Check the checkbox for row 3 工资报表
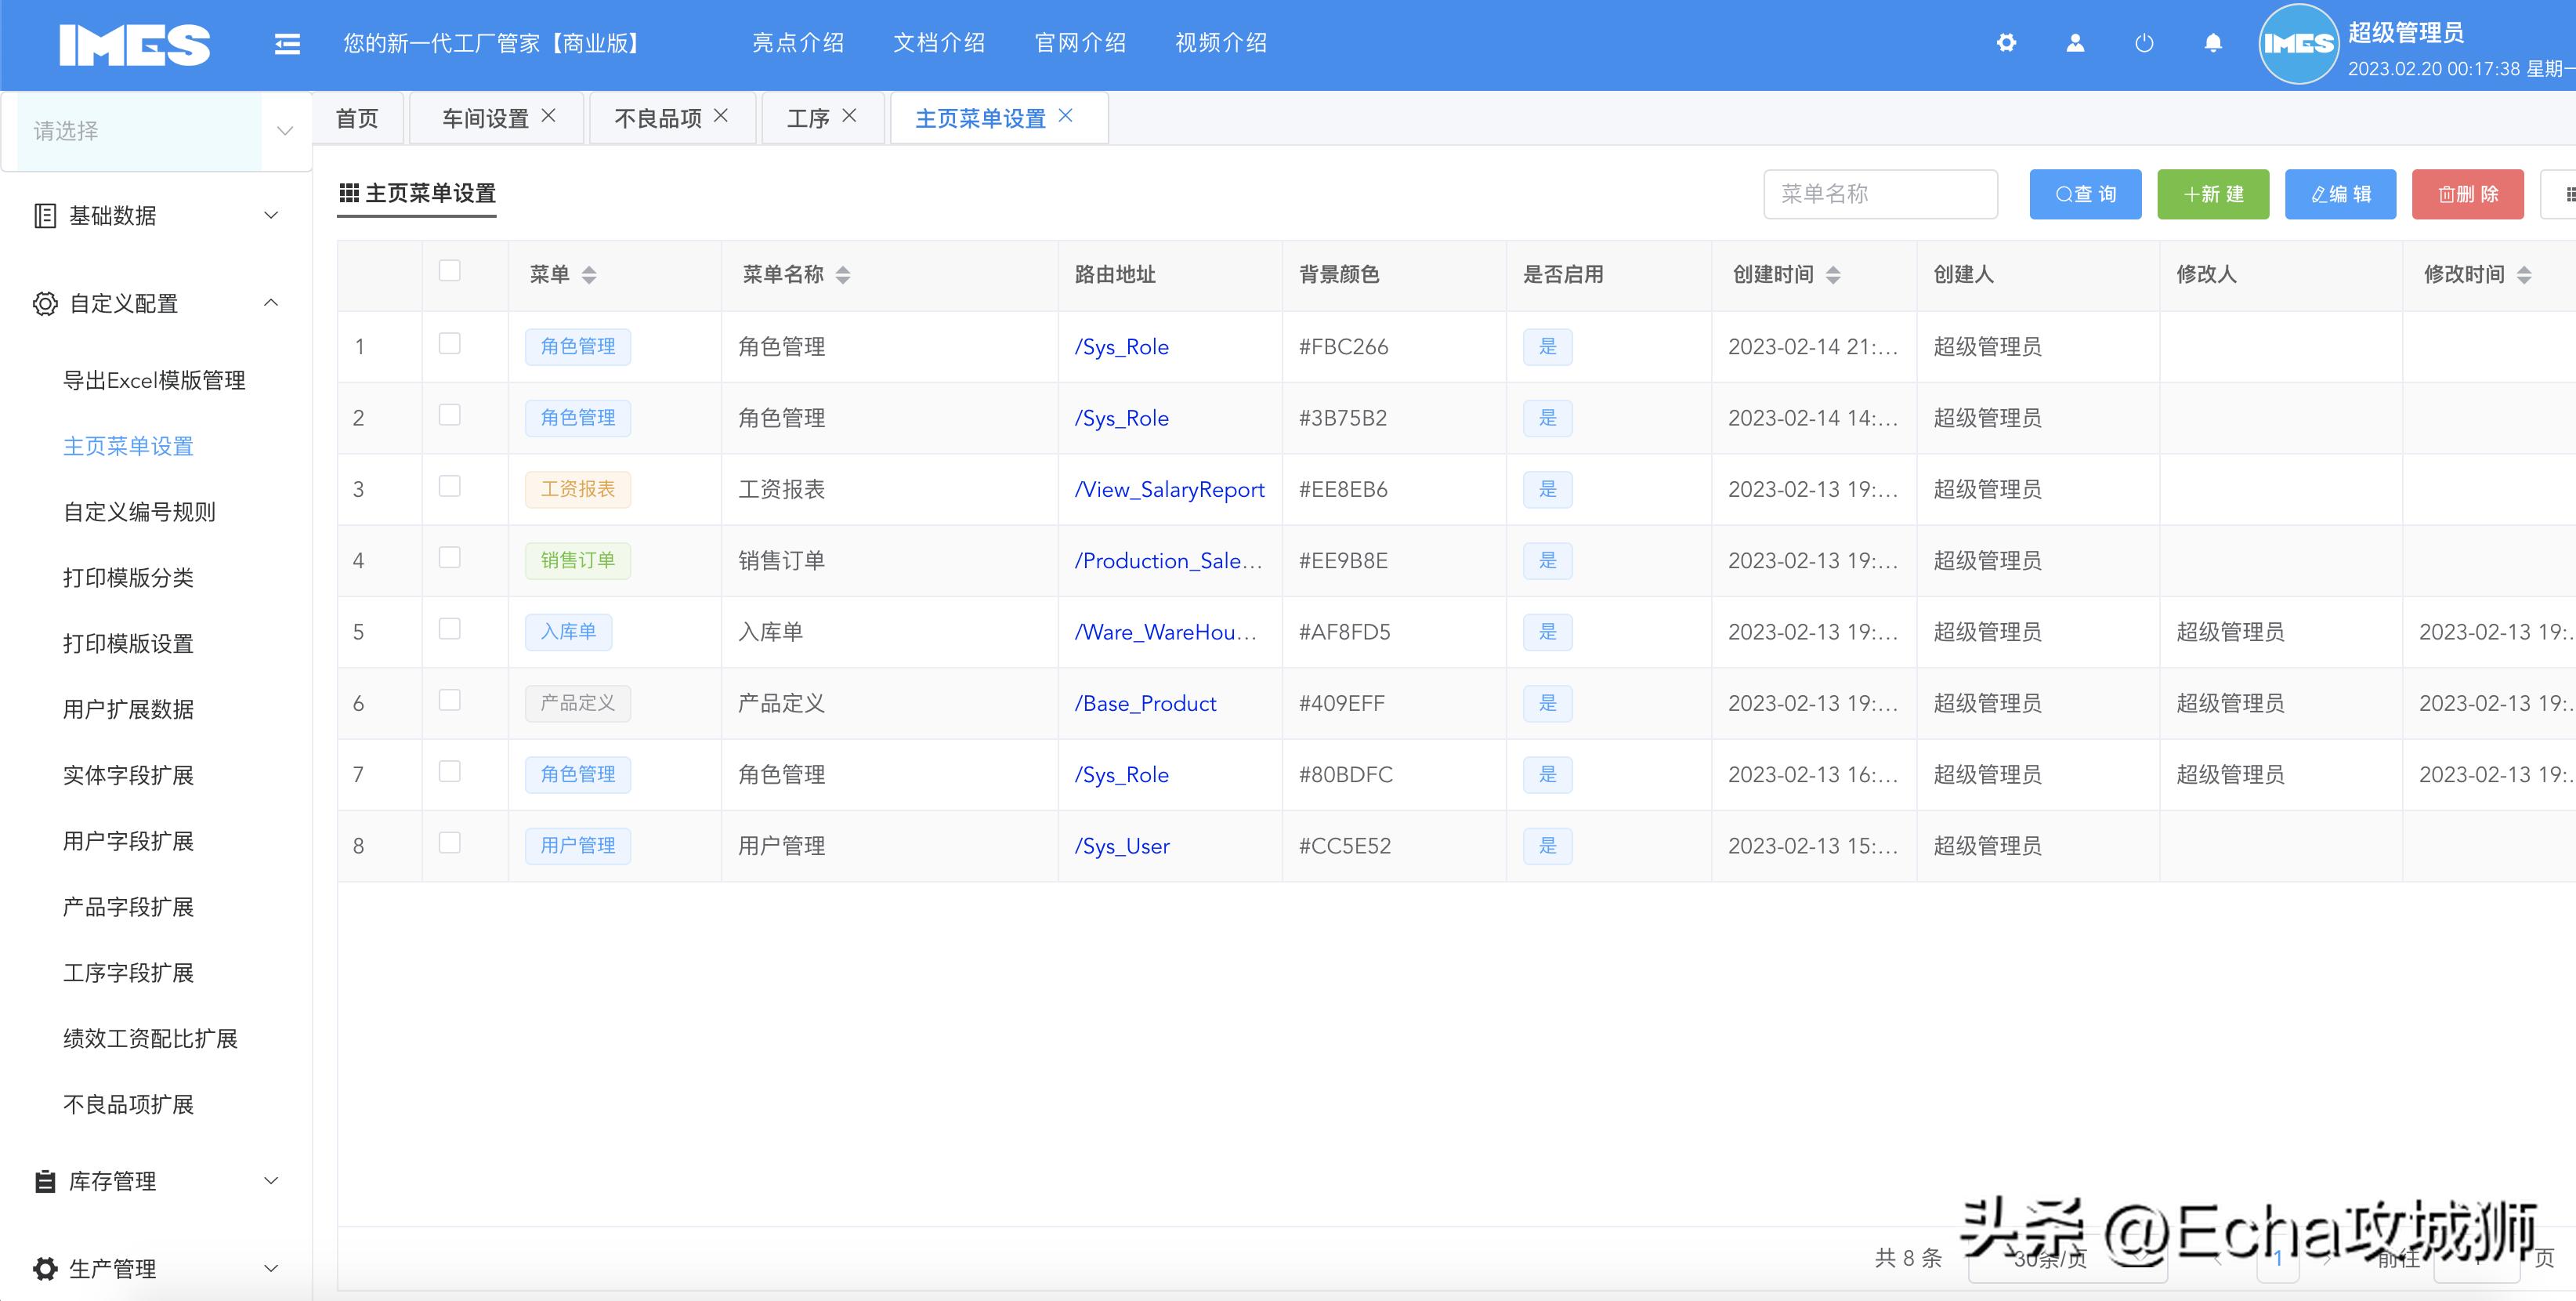The image size is (2576, 1301). (x=449, y=486)
